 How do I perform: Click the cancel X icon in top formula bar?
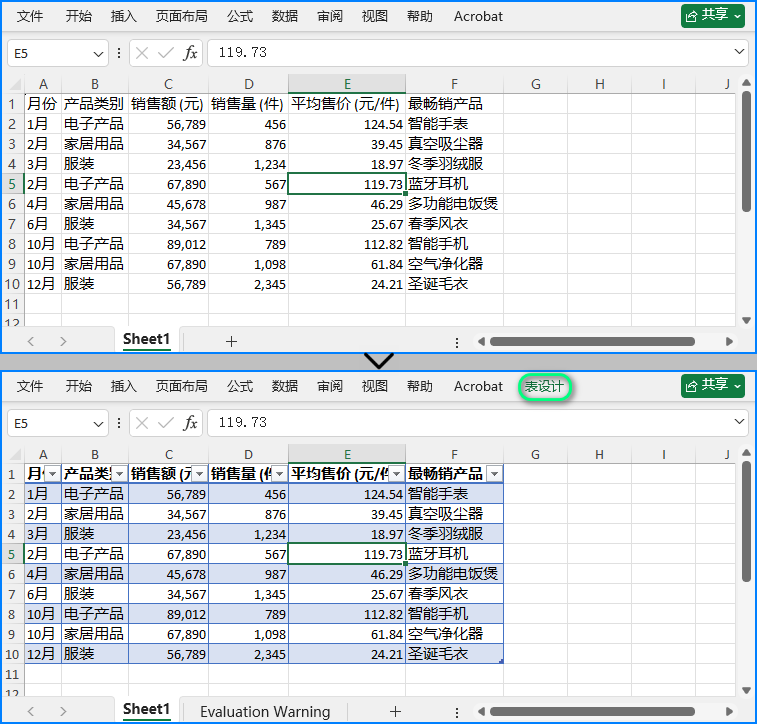142,53
